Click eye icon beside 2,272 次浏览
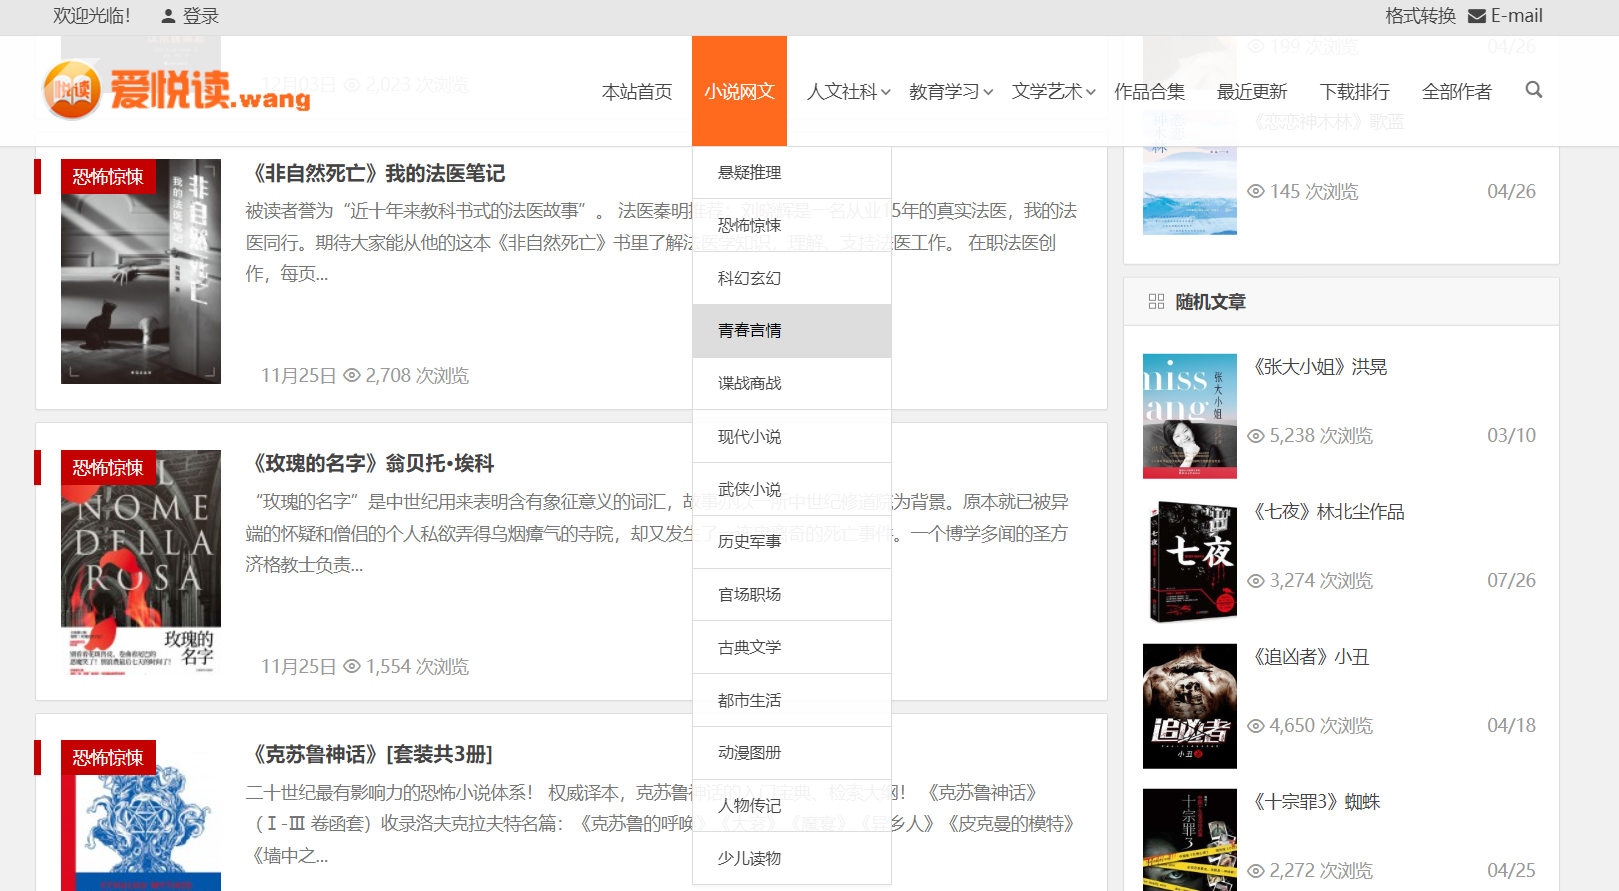Image resolution: width=1619 pixels, height=891 pixels. [x=1256, y=871]
